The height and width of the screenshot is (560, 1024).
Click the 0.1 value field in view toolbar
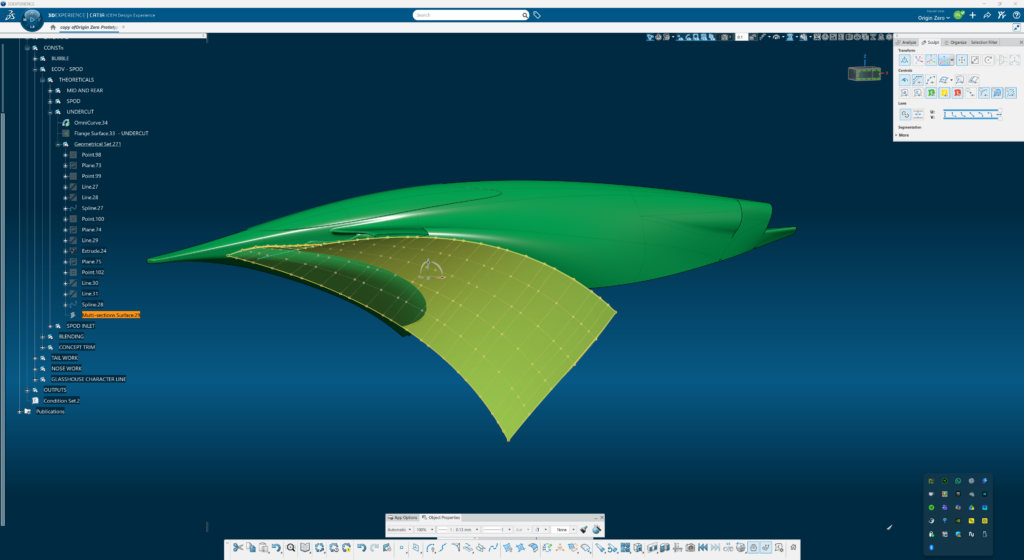click(x=741, y=37)
